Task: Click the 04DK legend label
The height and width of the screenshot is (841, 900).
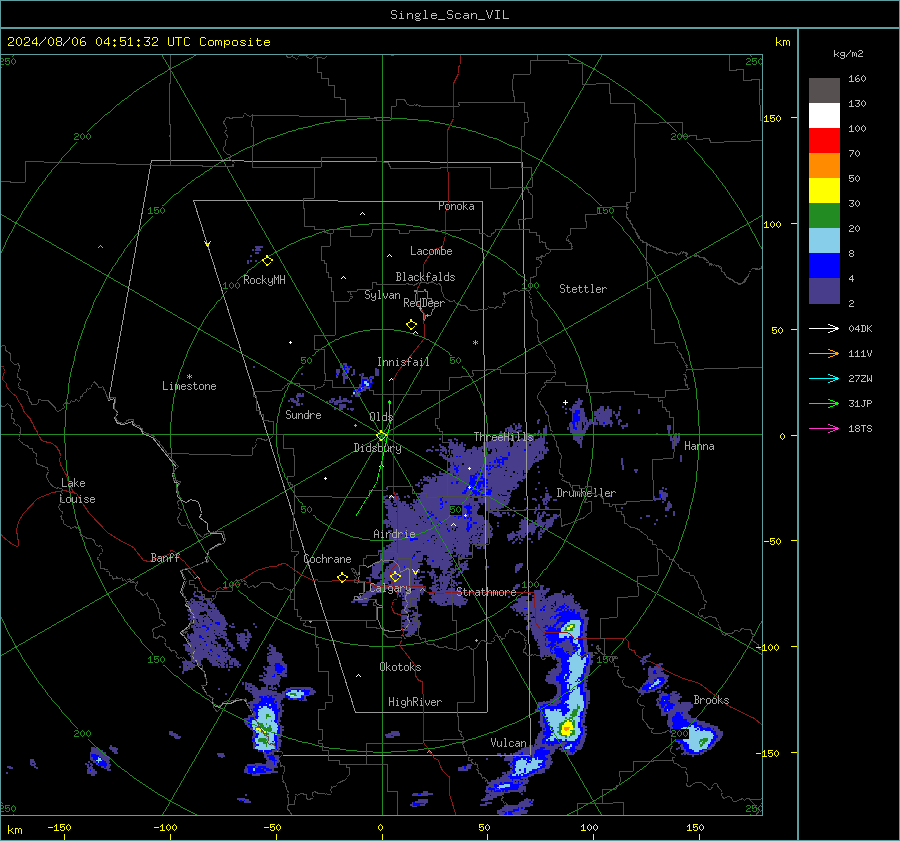Action: click(860, 329)
